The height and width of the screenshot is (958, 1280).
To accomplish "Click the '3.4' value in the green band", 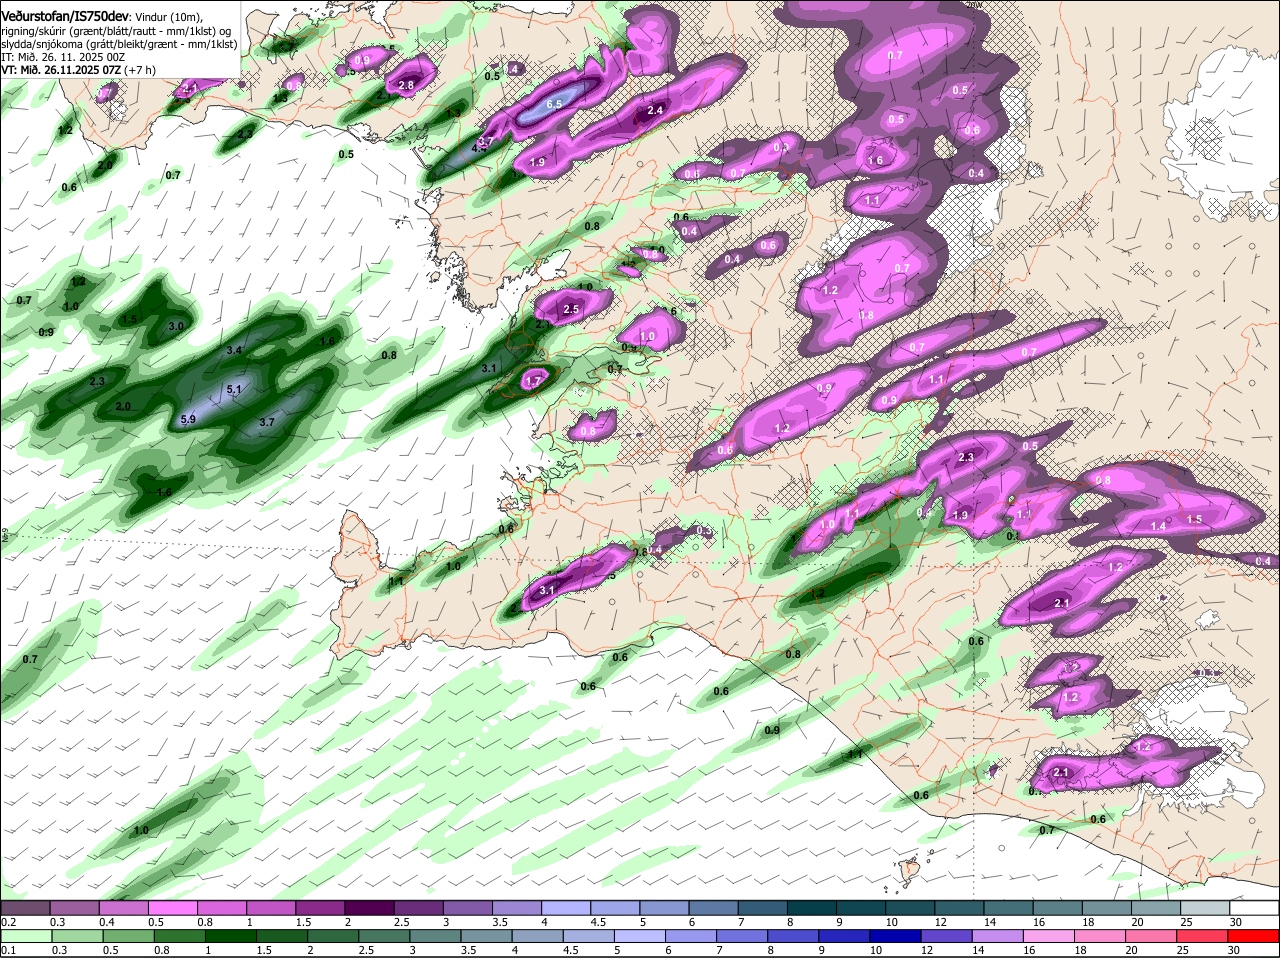I will pos(234,350).
